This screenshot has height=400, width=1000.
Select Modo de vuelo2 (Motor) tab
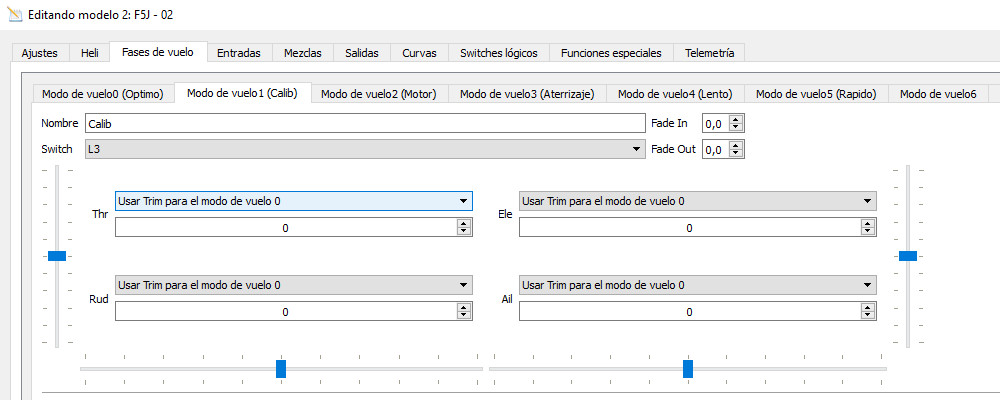[379, 94]
